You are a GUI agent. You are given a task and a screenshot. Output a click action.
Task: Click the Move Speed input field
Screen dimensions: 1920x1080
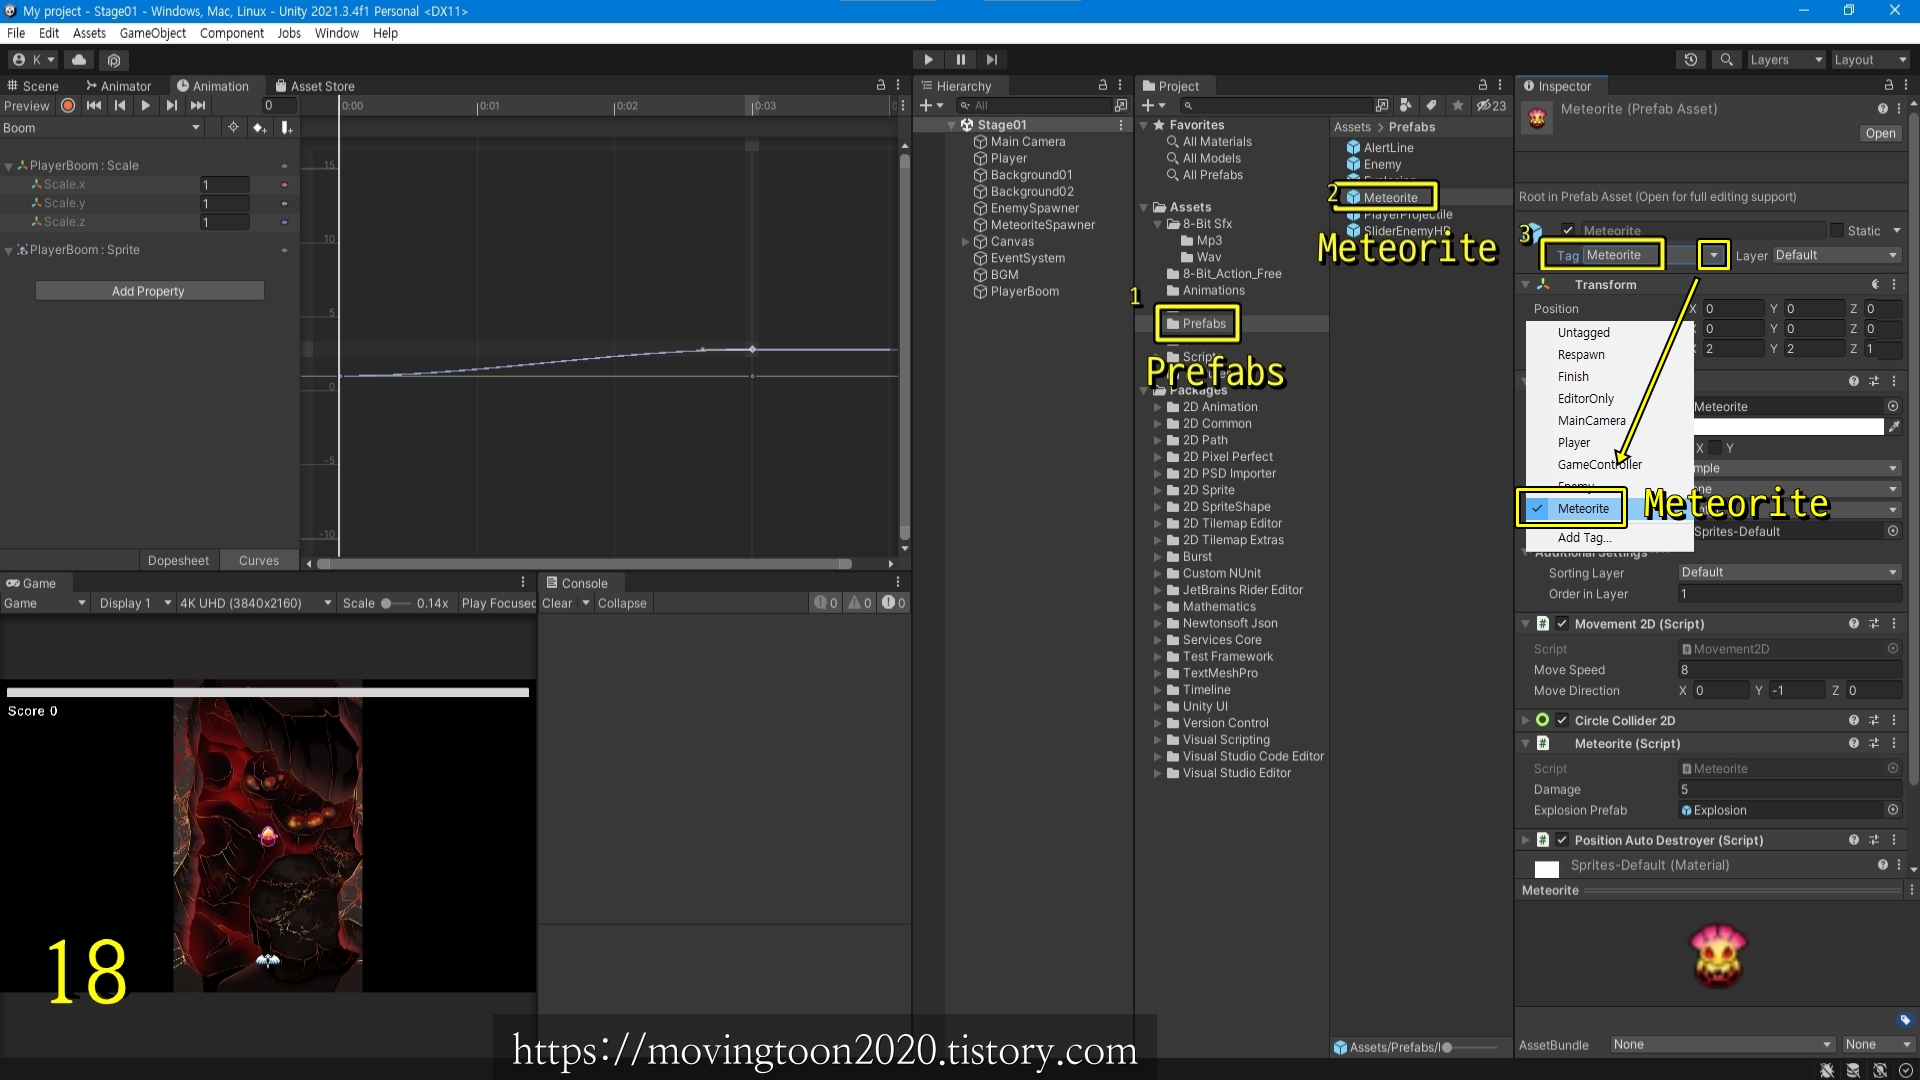click(1790, 670)
